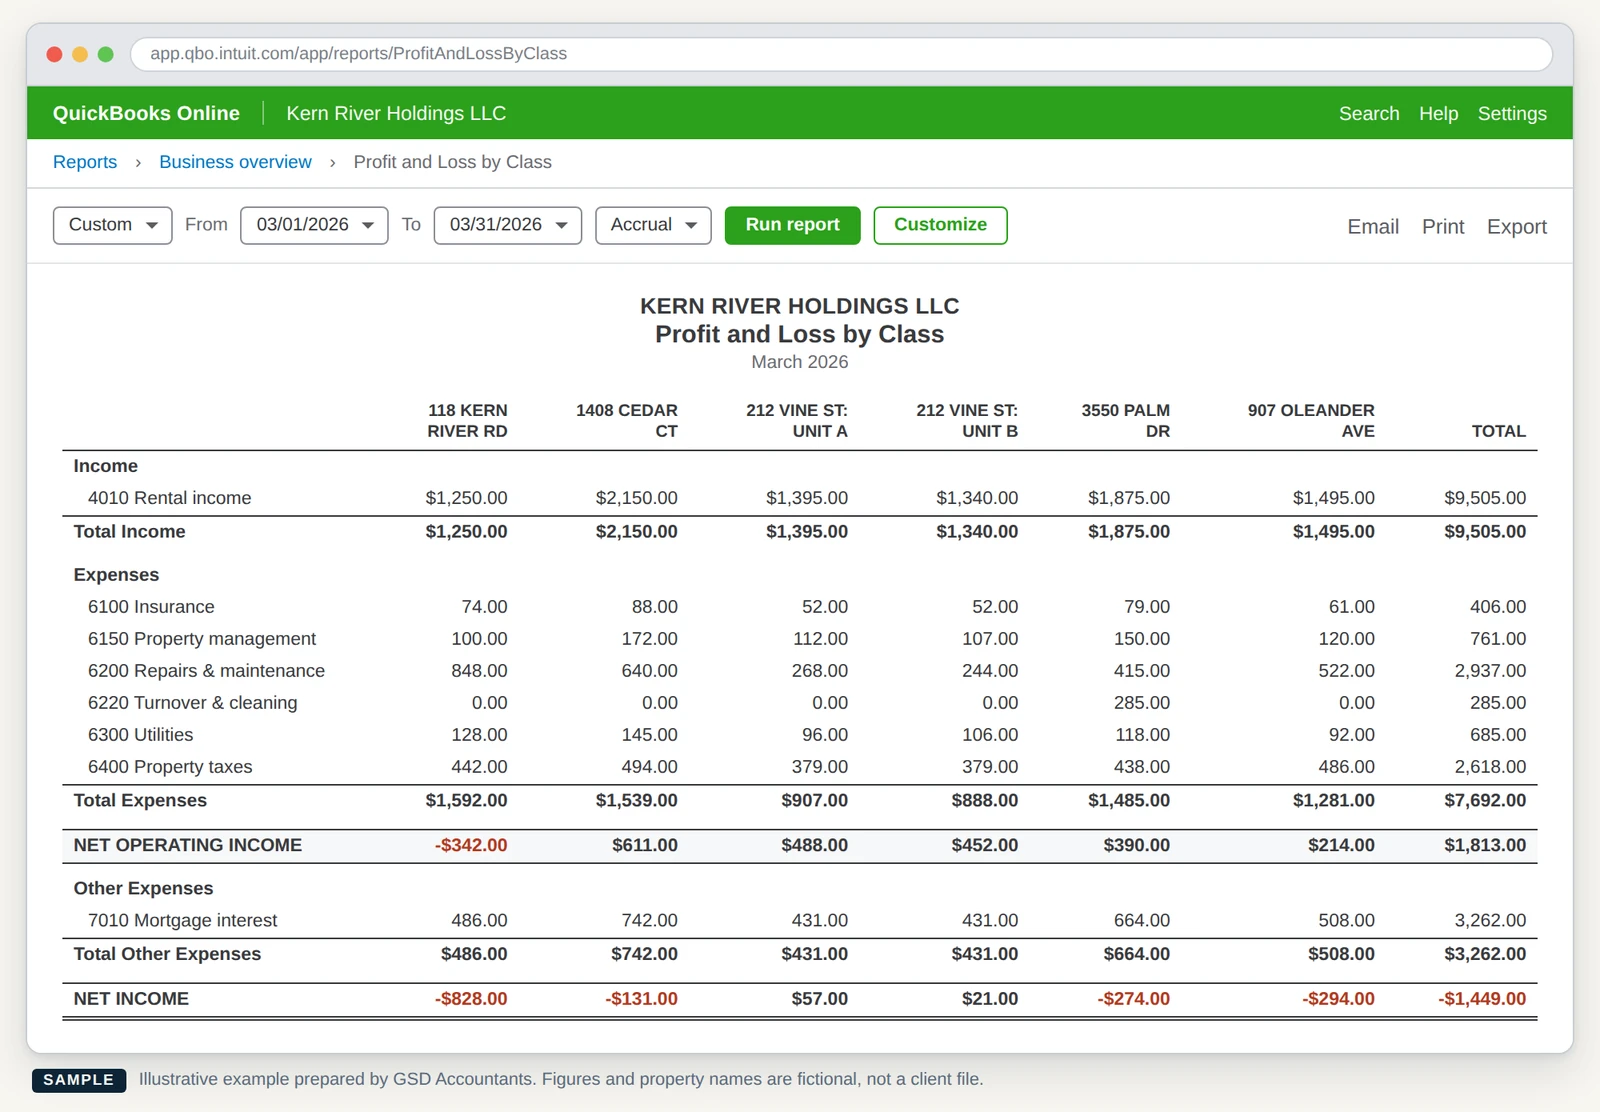Click the 6300 Utilities row label
The width and height of the screenshot is (1600, 1112).
pos(140,735)
